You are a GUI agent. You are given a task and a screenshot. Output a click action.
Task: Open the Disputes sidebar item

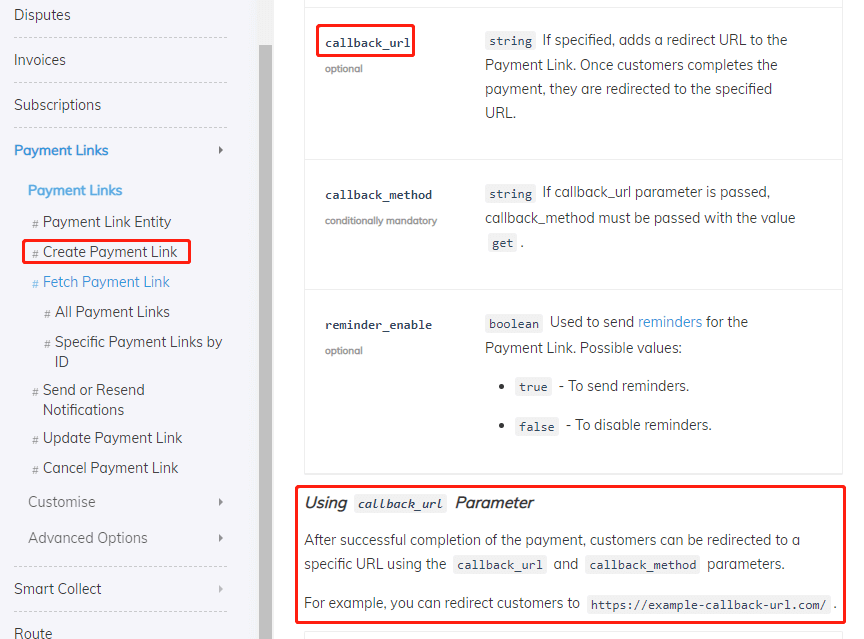click(x=42, y=15)
